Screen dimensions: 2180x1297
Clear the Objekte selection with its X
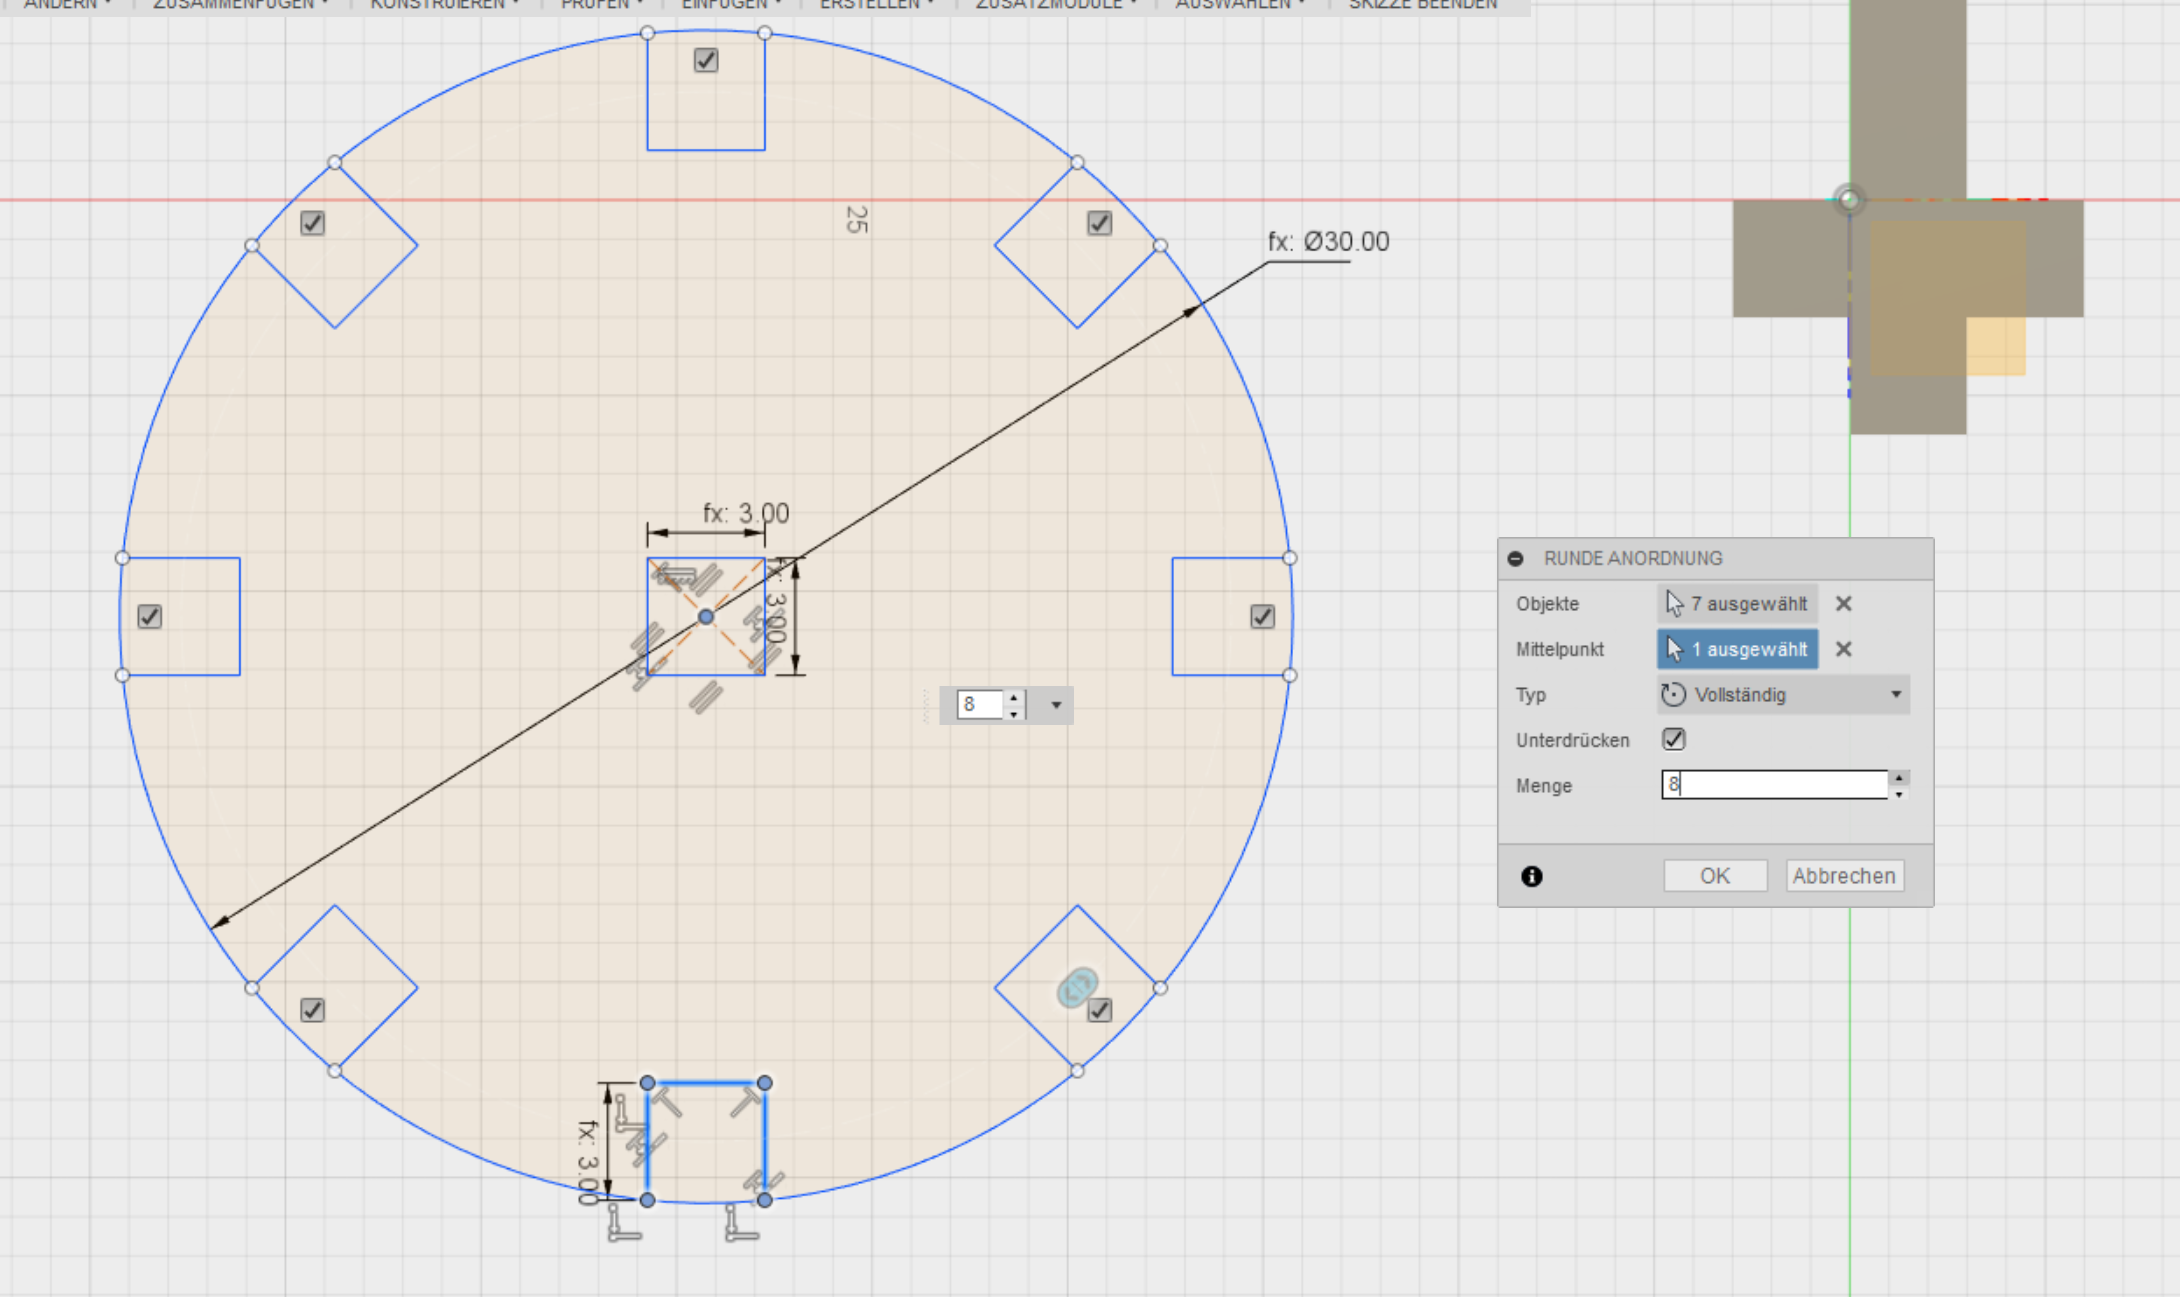coord(1843,604)
